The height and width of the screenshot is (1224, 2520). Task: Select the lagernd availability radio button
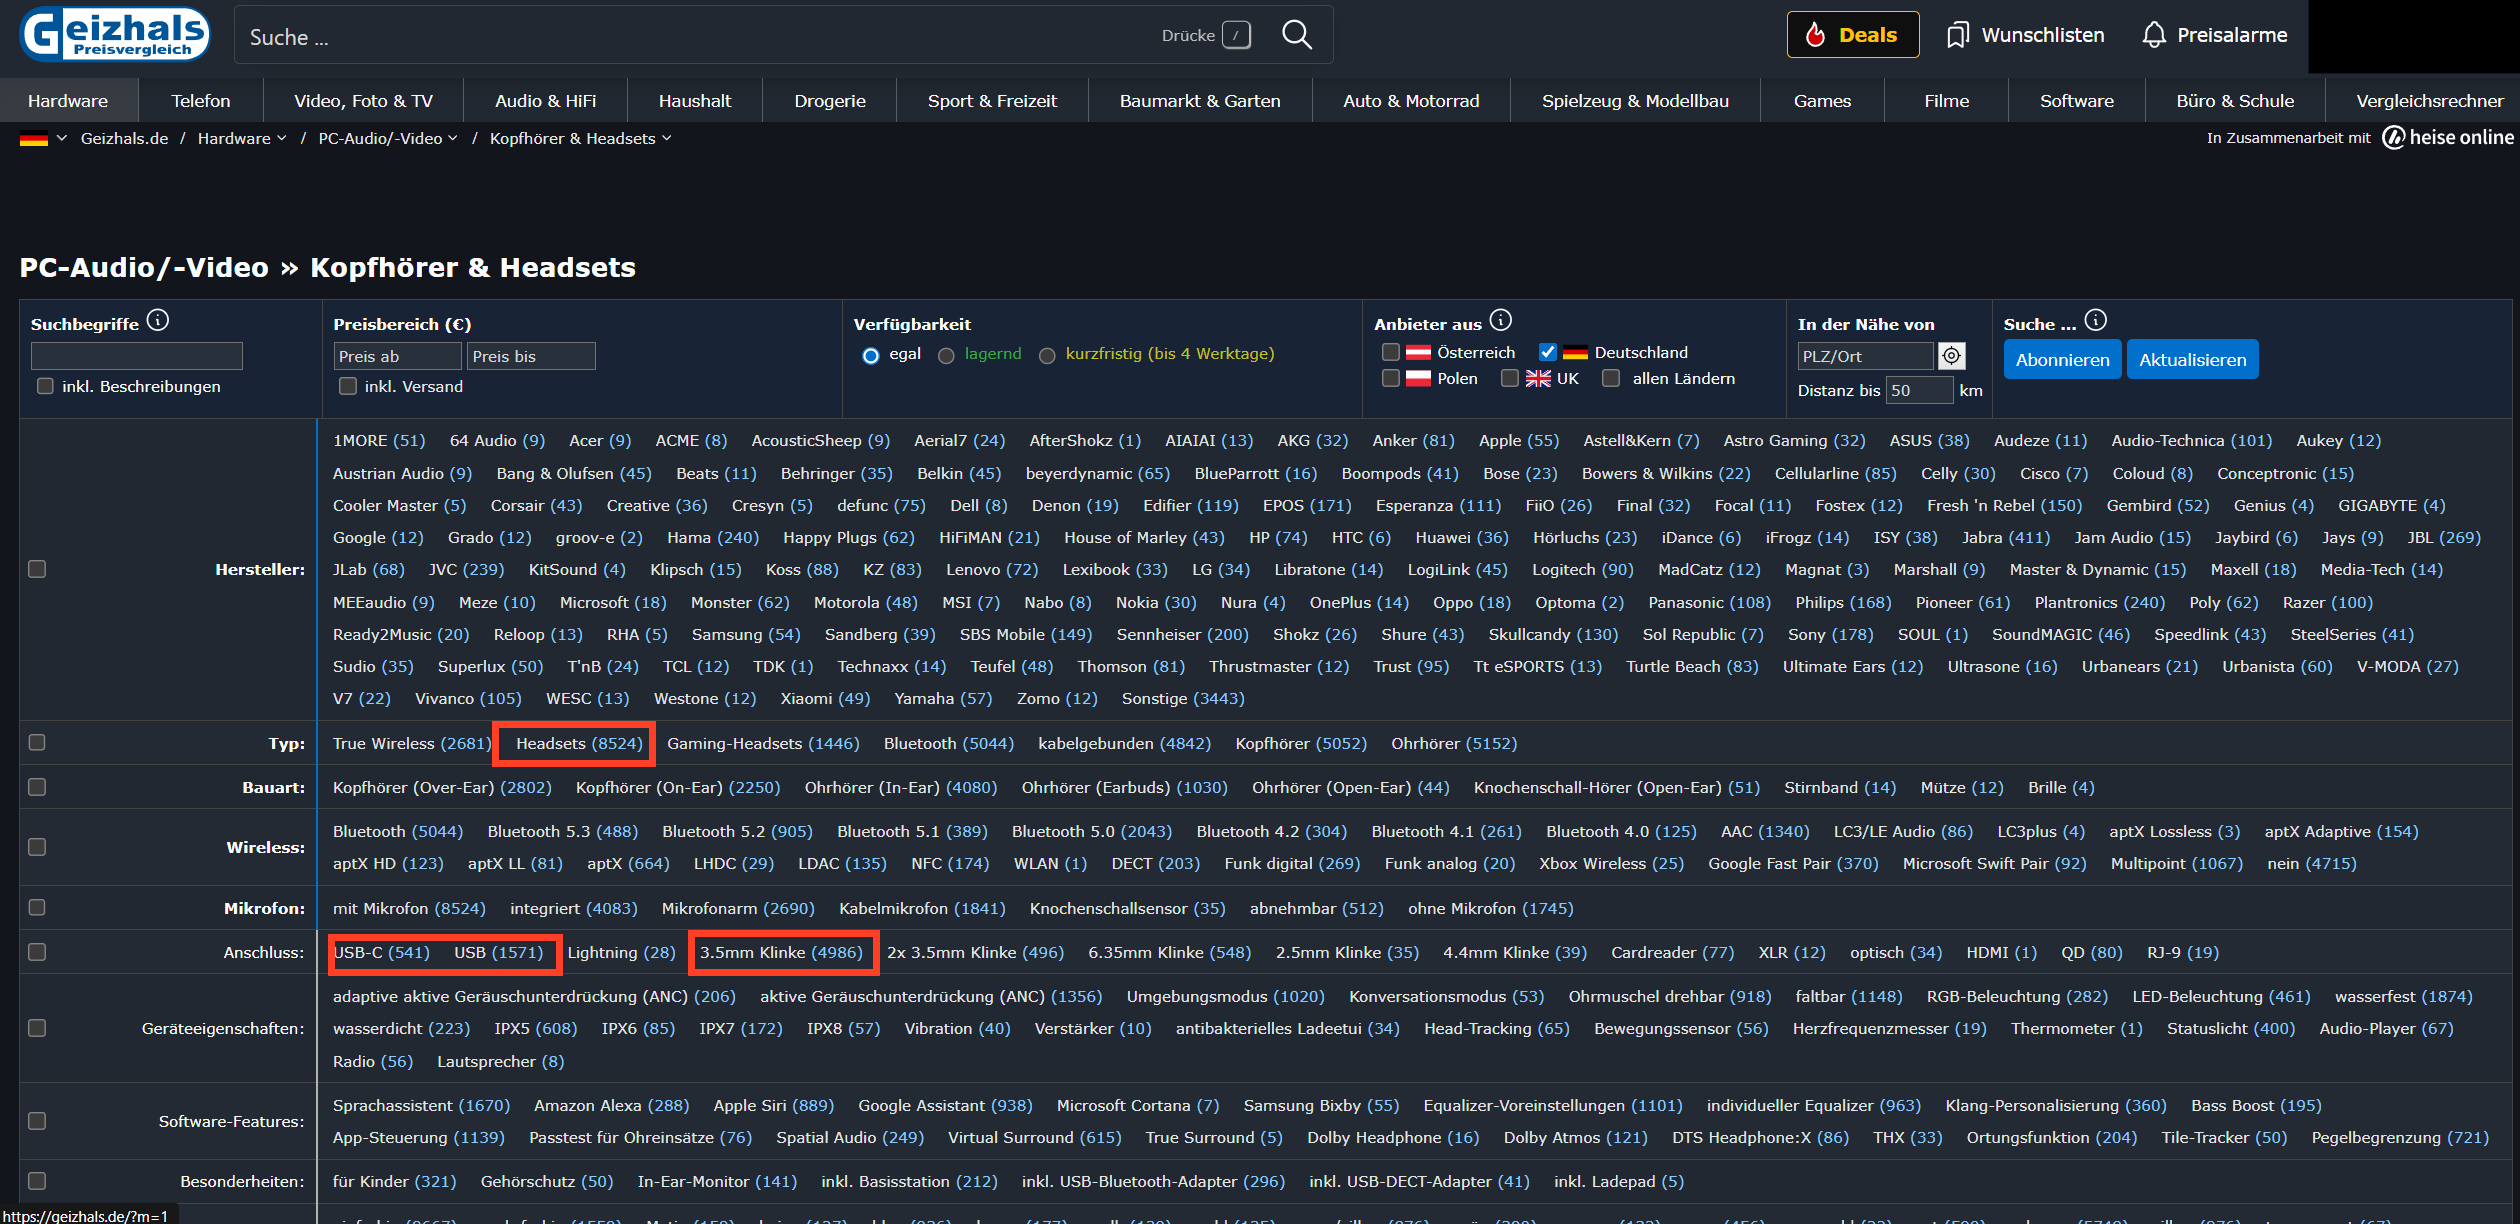(946, 355)
